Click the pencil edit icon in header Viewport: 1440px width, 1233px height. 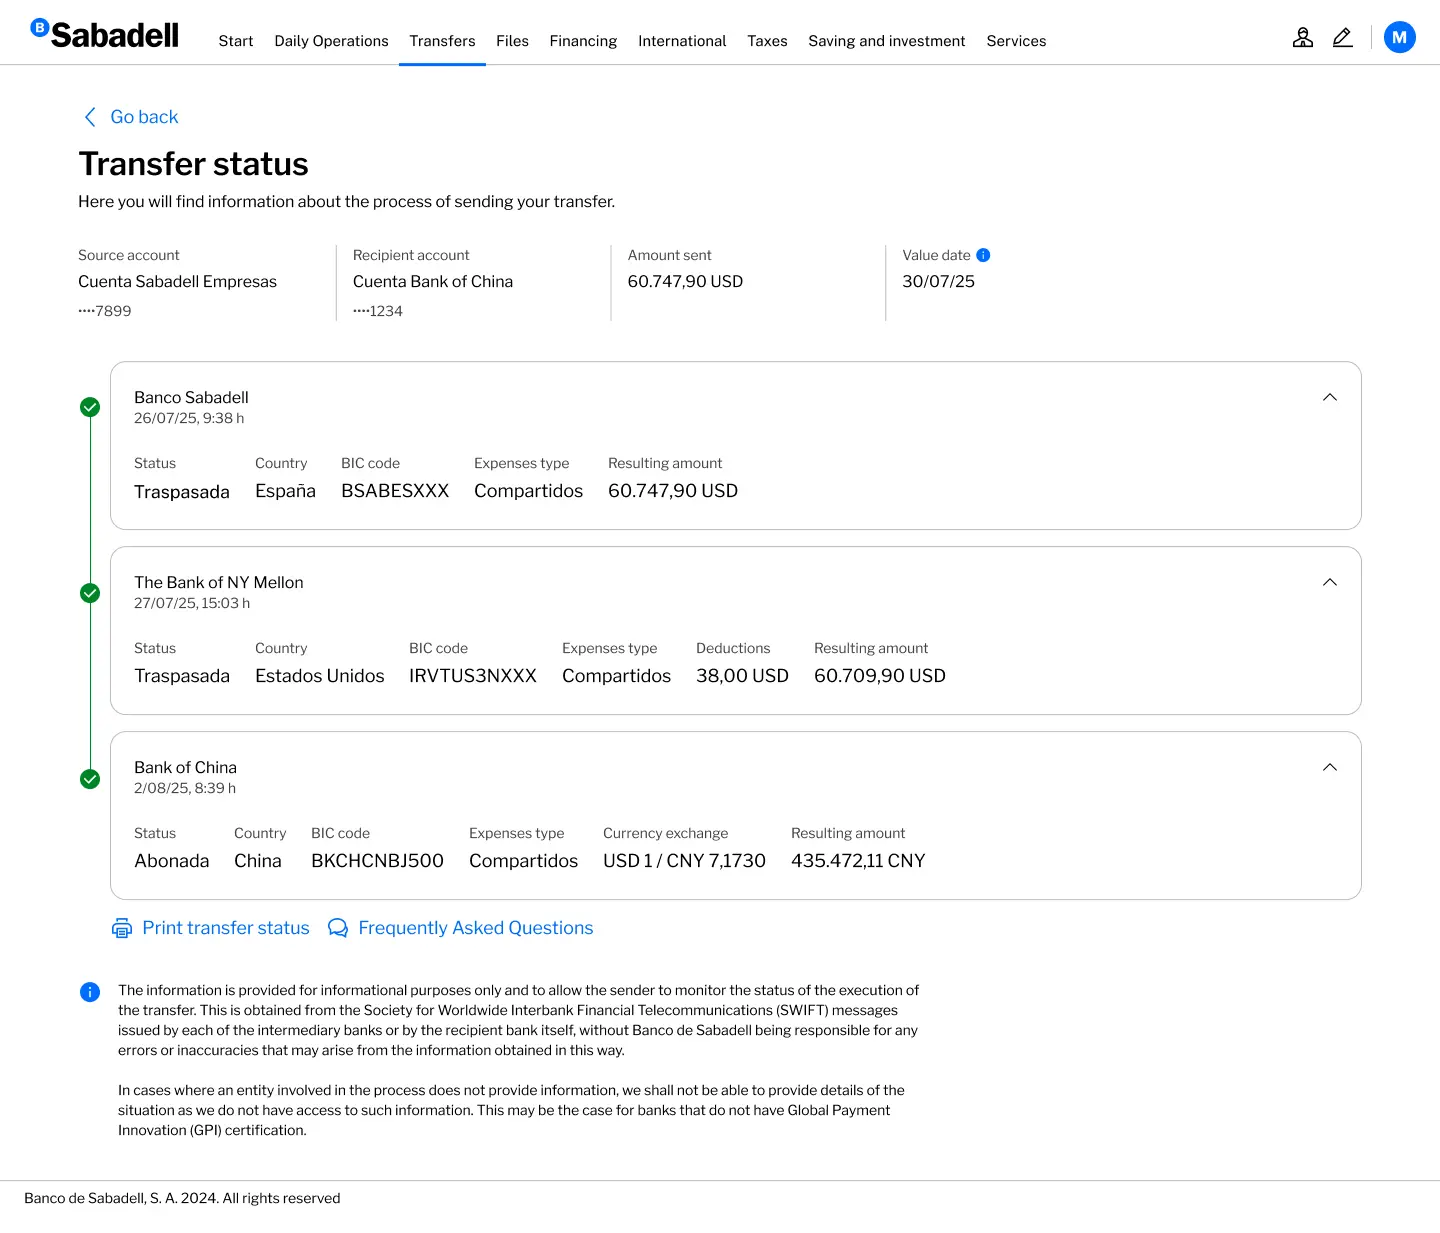click(1343, 38)
